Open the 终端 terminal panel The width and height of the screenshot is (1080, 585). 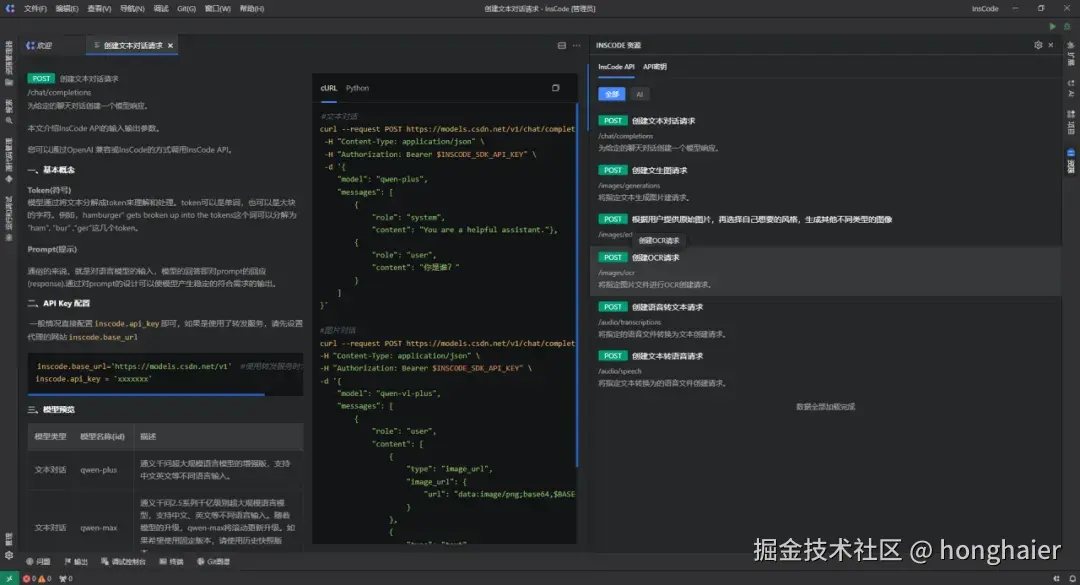[x=172, y=562]
